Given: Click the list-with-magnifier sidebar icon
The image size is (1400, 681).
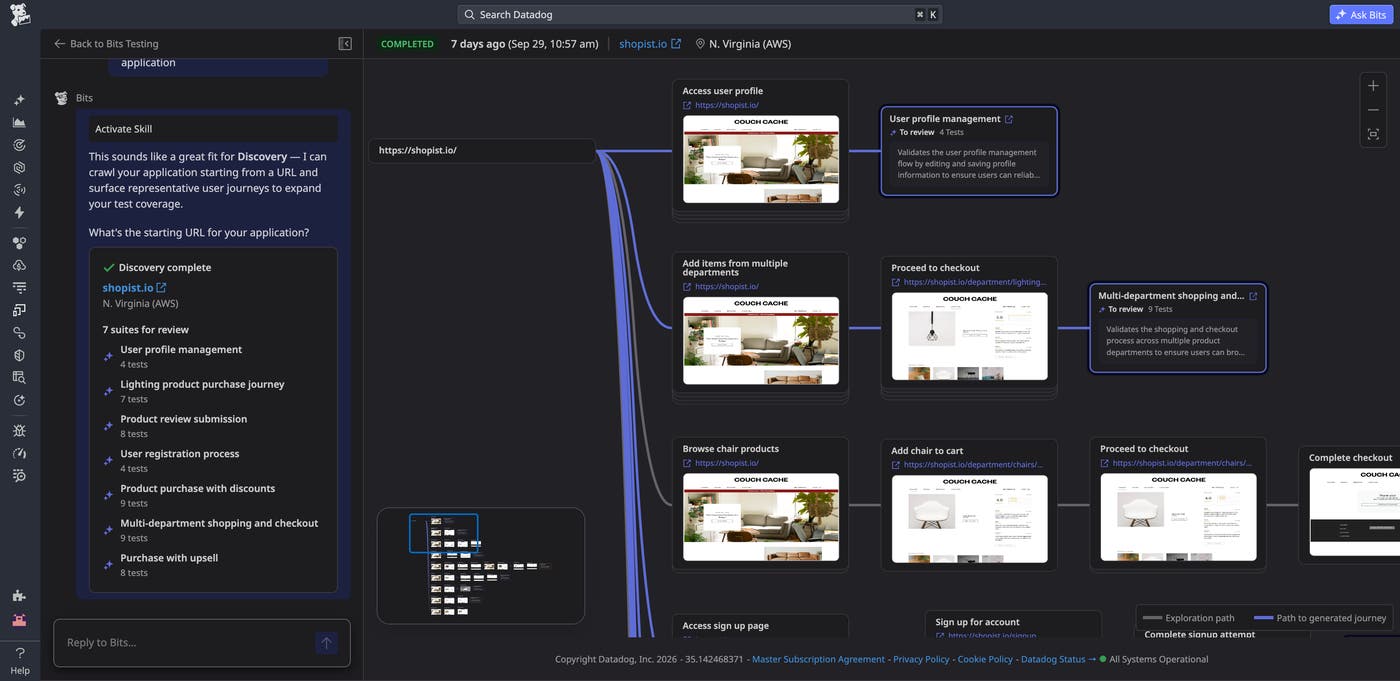Looking at the screenshot, I should tap(19, 475).
